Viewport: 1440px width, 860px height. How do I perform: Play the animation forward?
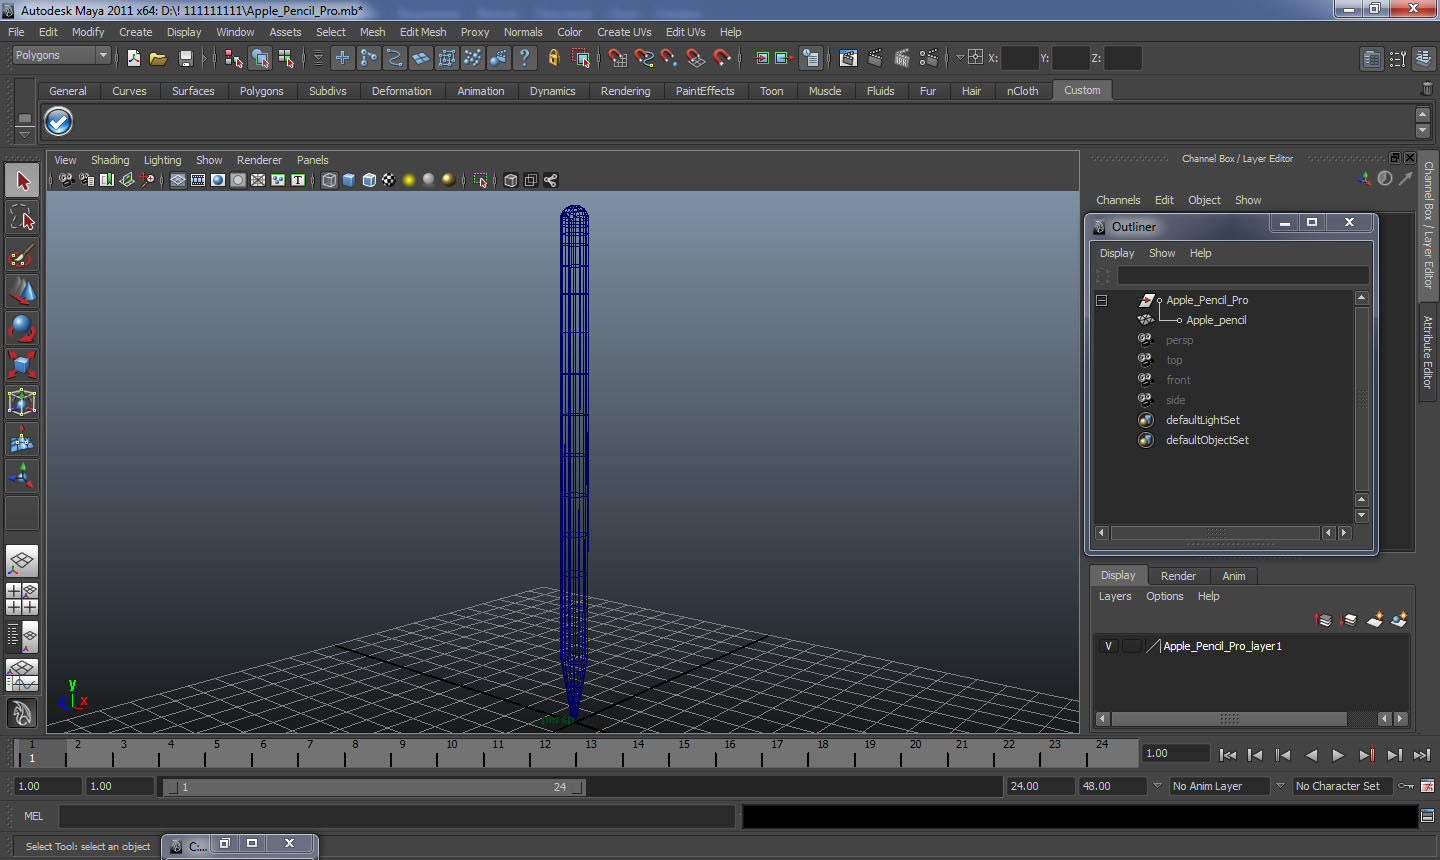point(1338,755)
